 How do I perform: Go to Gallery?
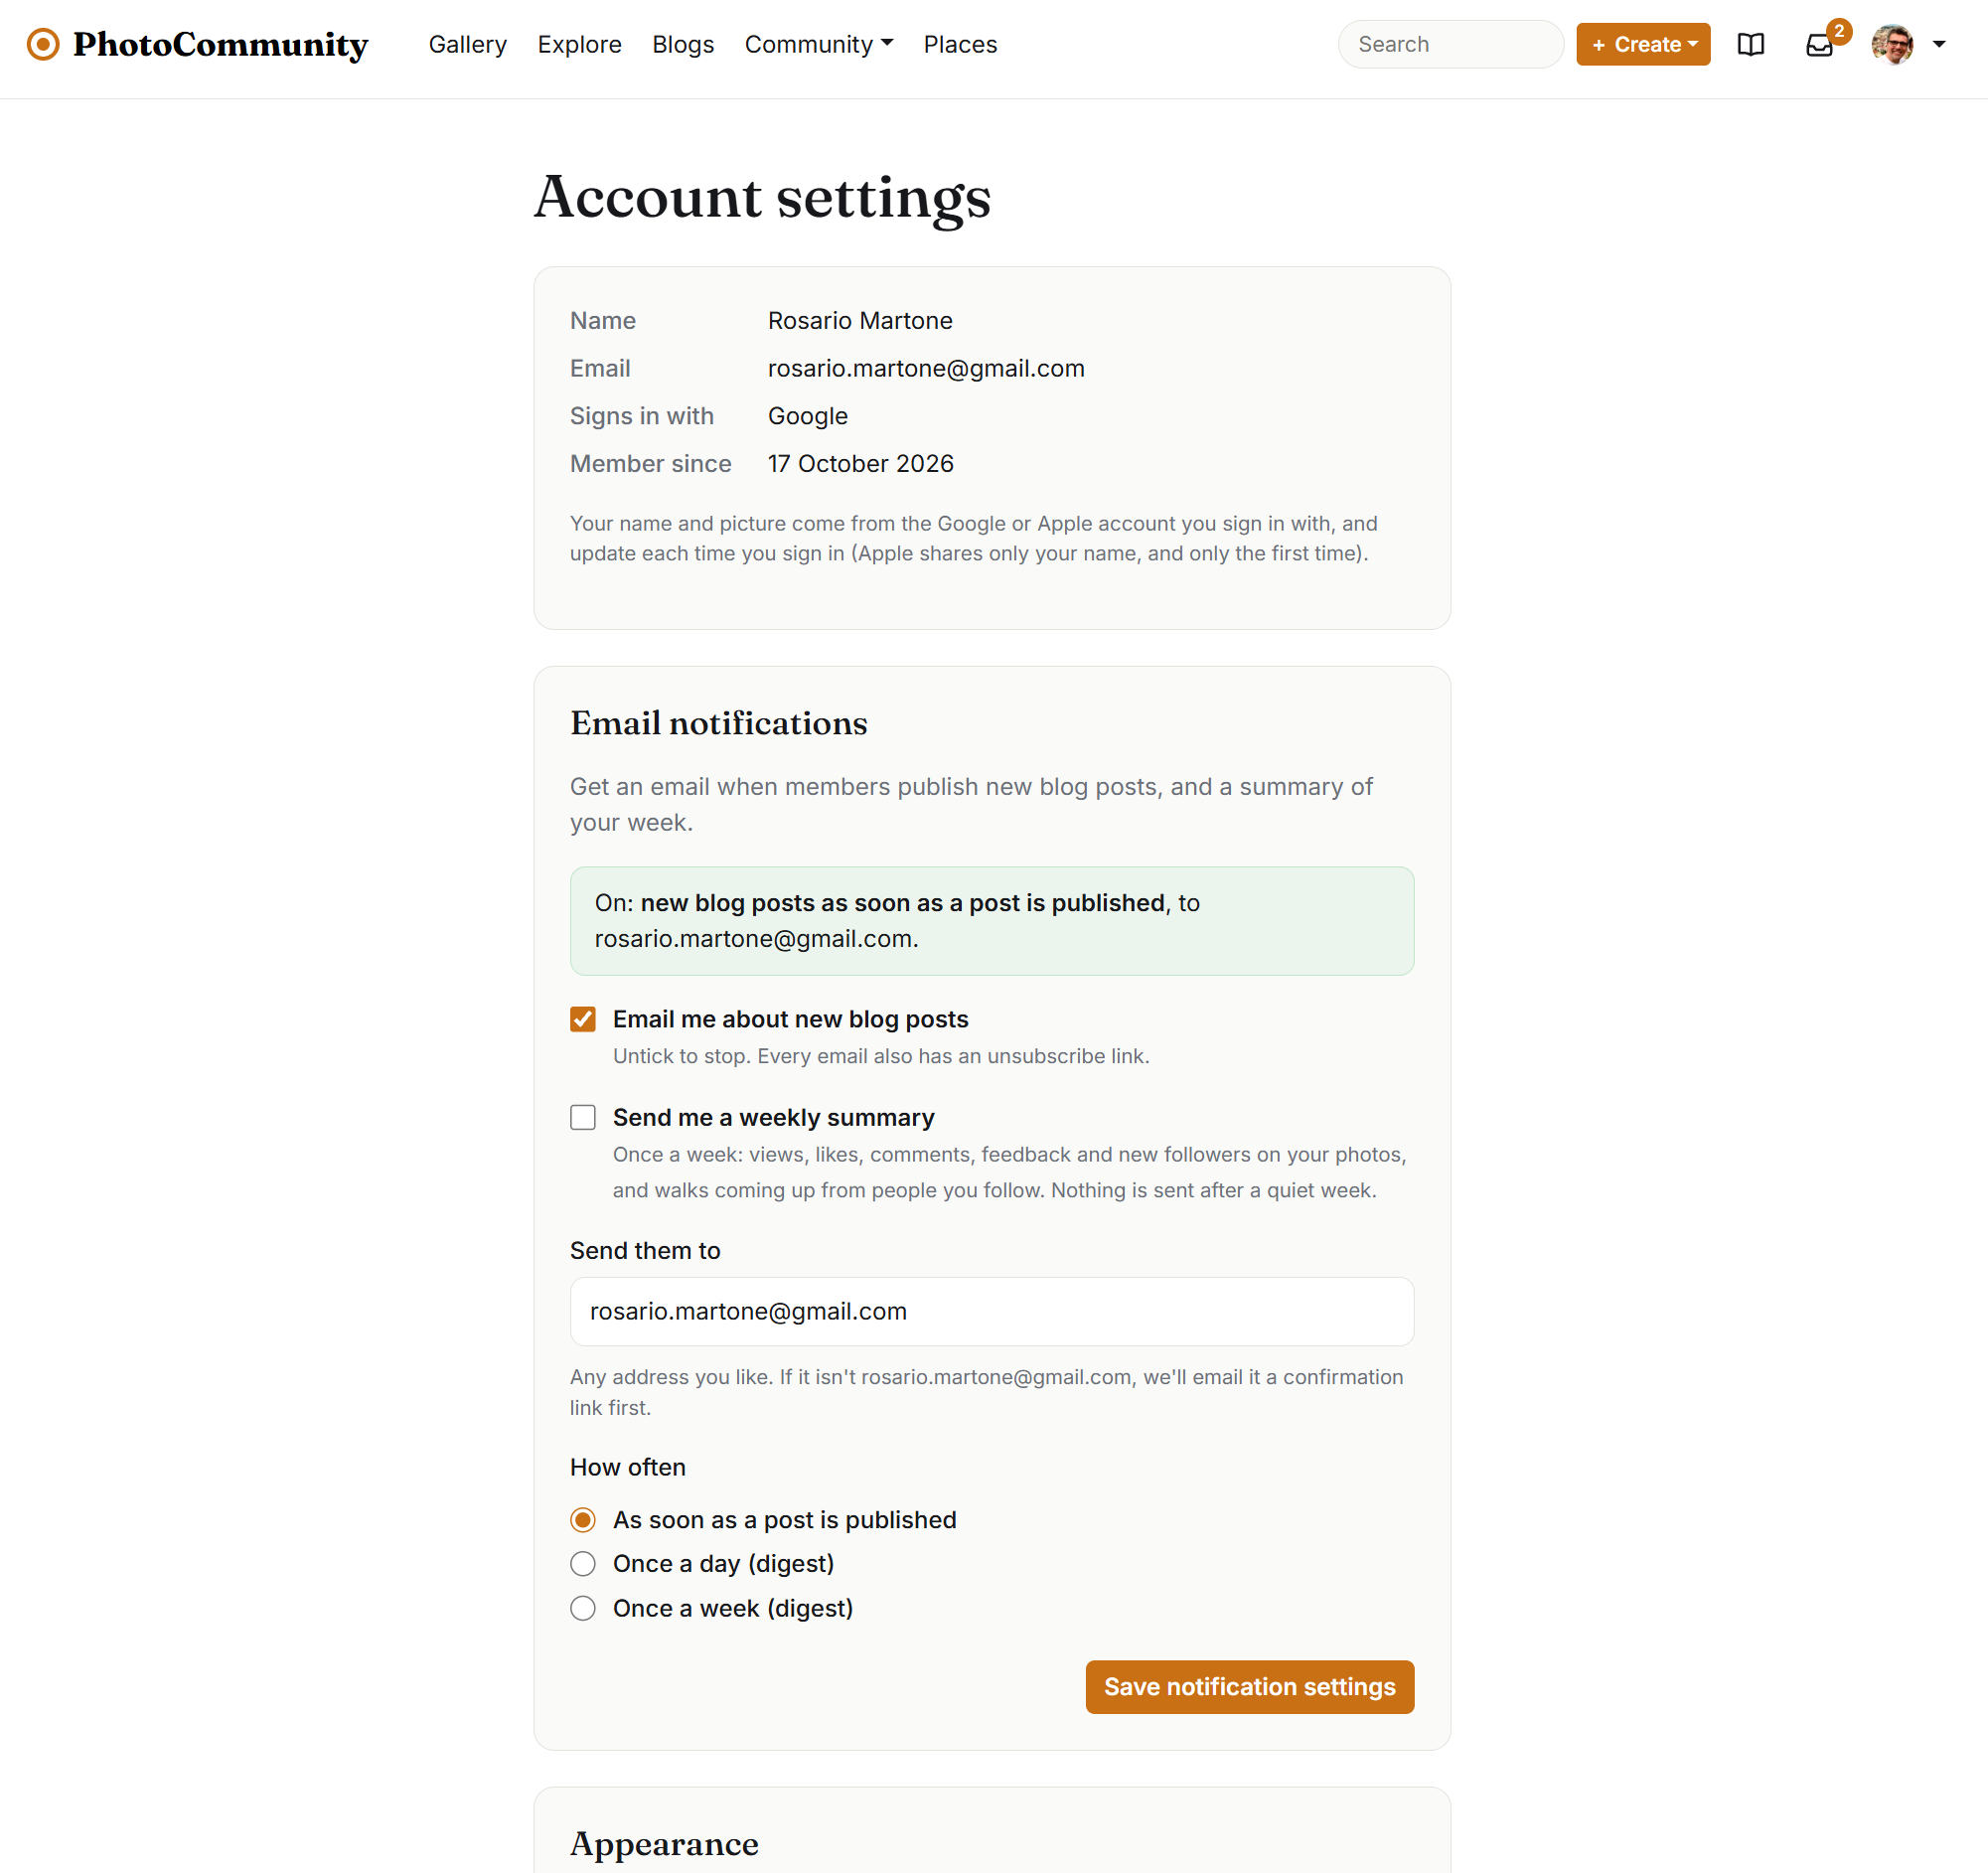[x=467, y=44]
